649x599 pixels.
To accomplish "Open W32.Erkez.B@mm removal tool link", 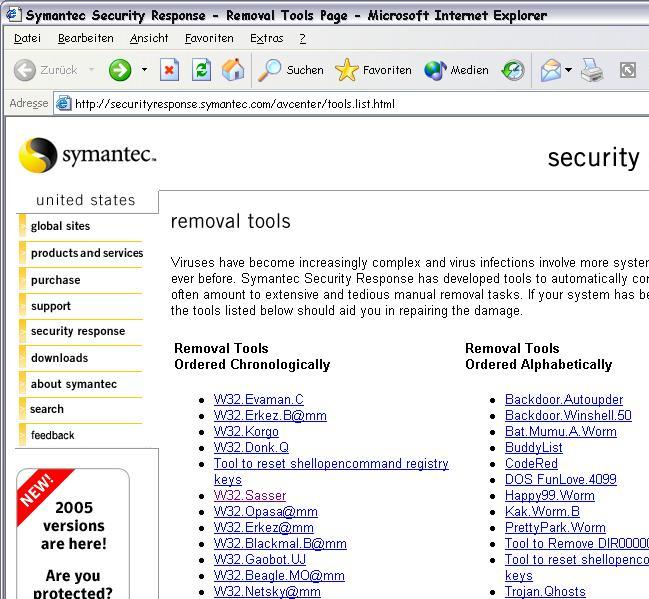I will pos(270,416).
